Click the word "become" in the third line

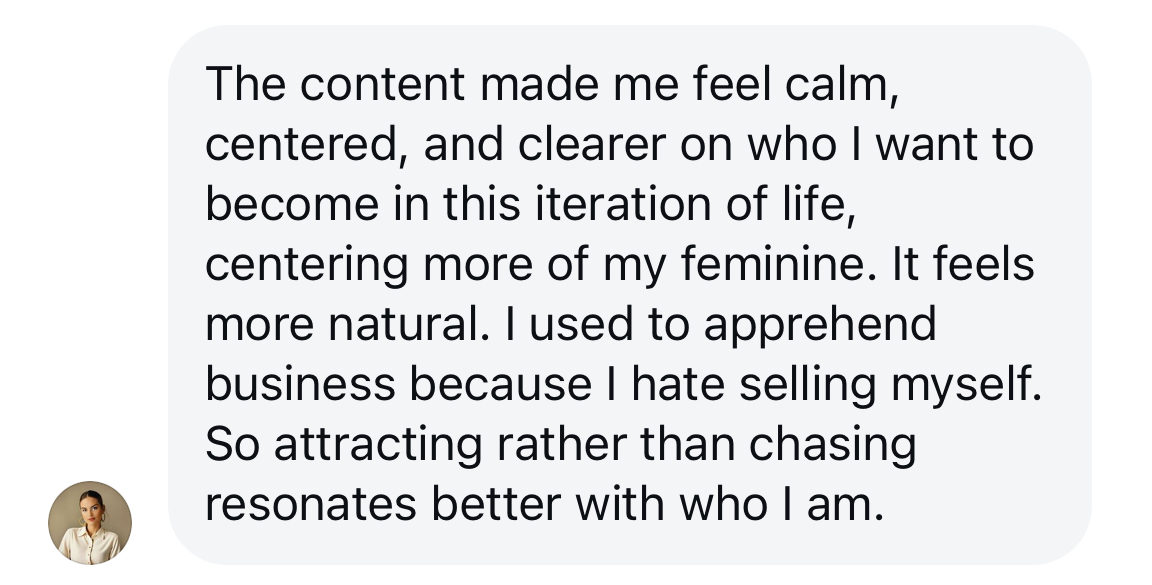tap(292, 204)
